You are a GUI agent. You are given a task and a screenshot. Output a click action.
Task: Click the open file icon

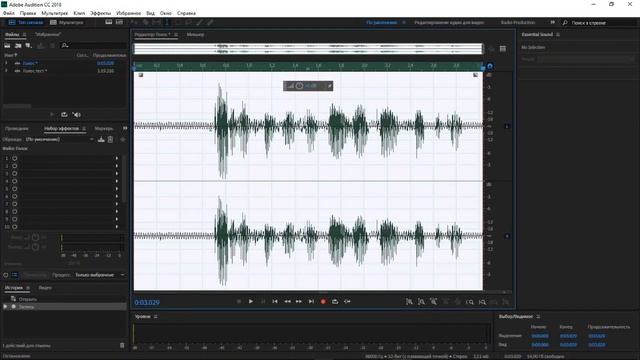pos(7,46)
